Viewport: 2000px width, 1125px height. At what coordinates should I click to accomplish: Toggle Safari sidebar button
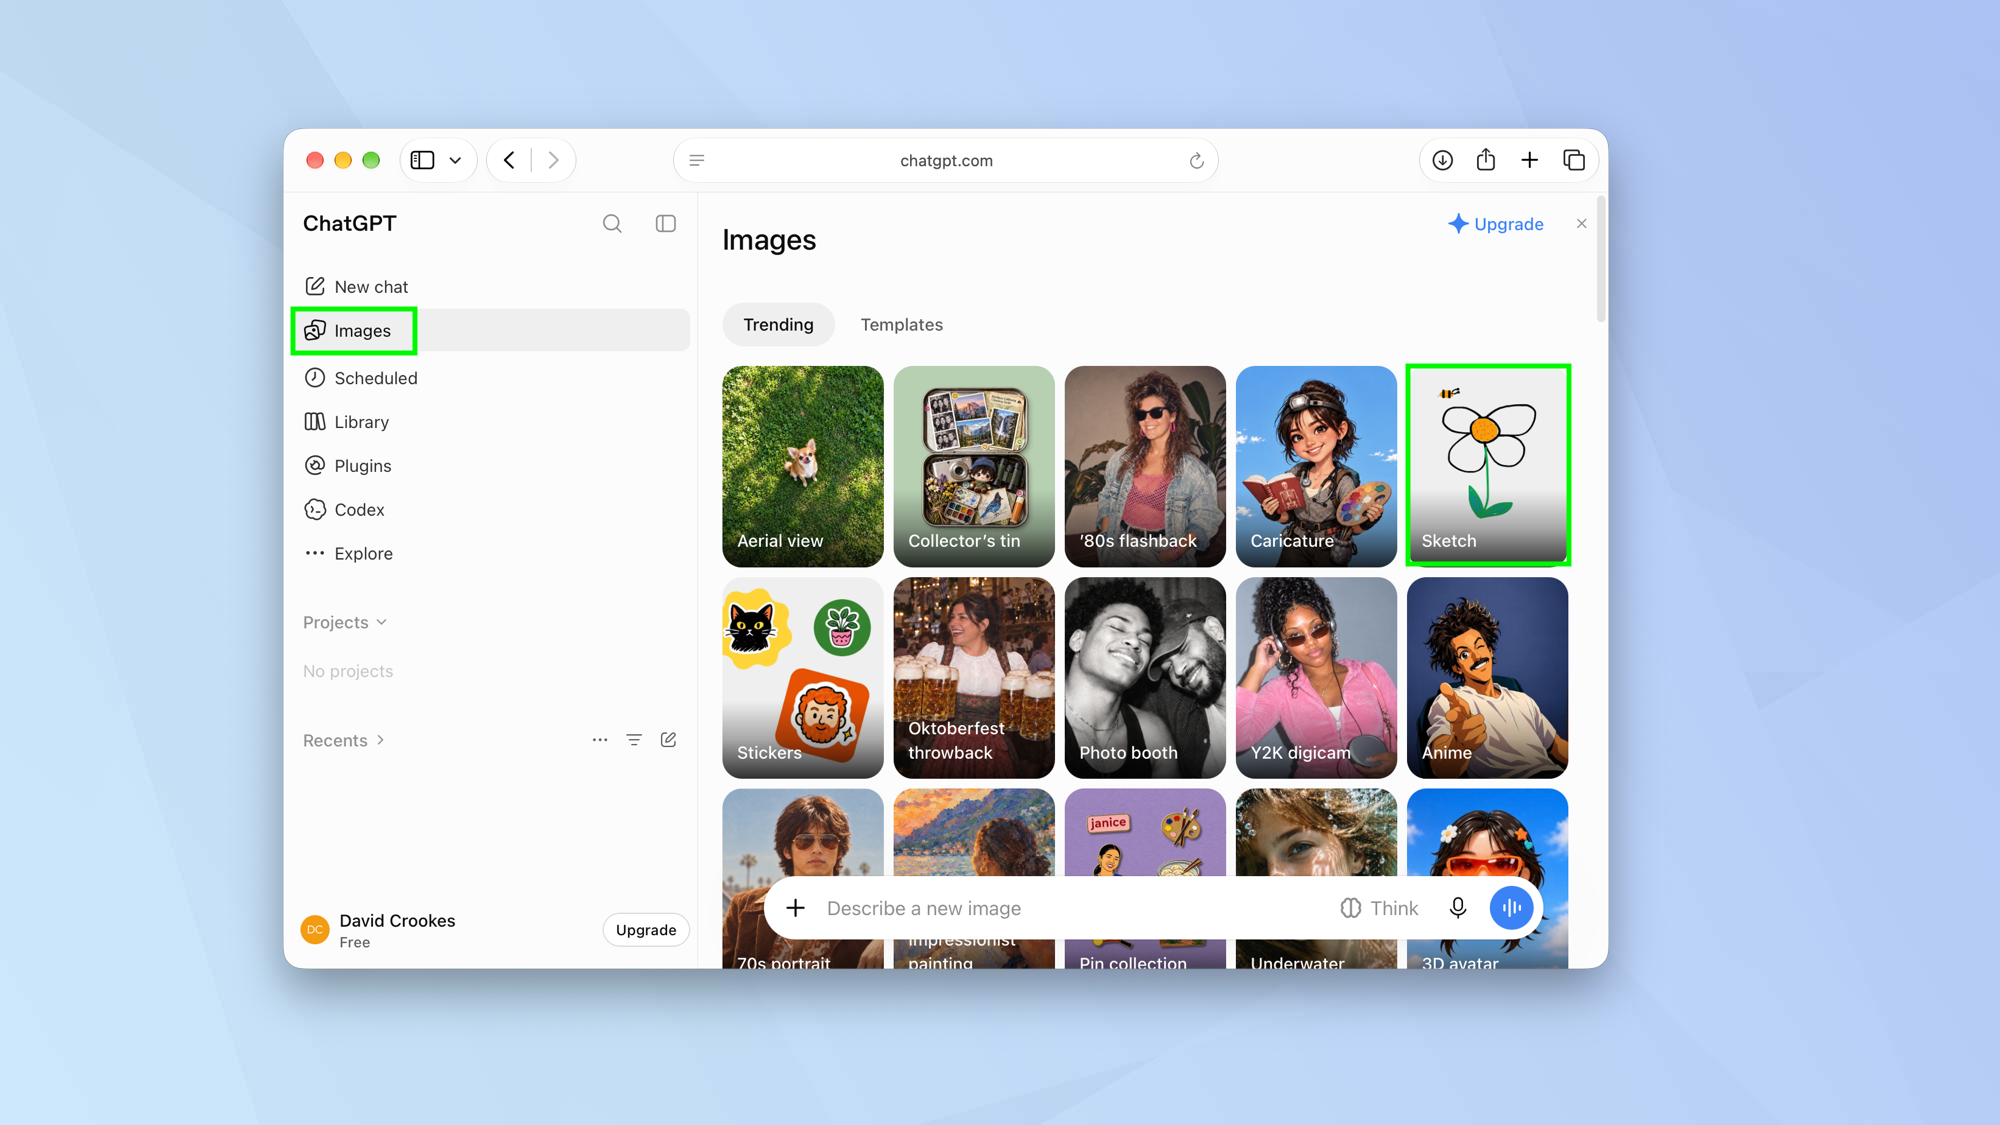(x=423, y=160)
